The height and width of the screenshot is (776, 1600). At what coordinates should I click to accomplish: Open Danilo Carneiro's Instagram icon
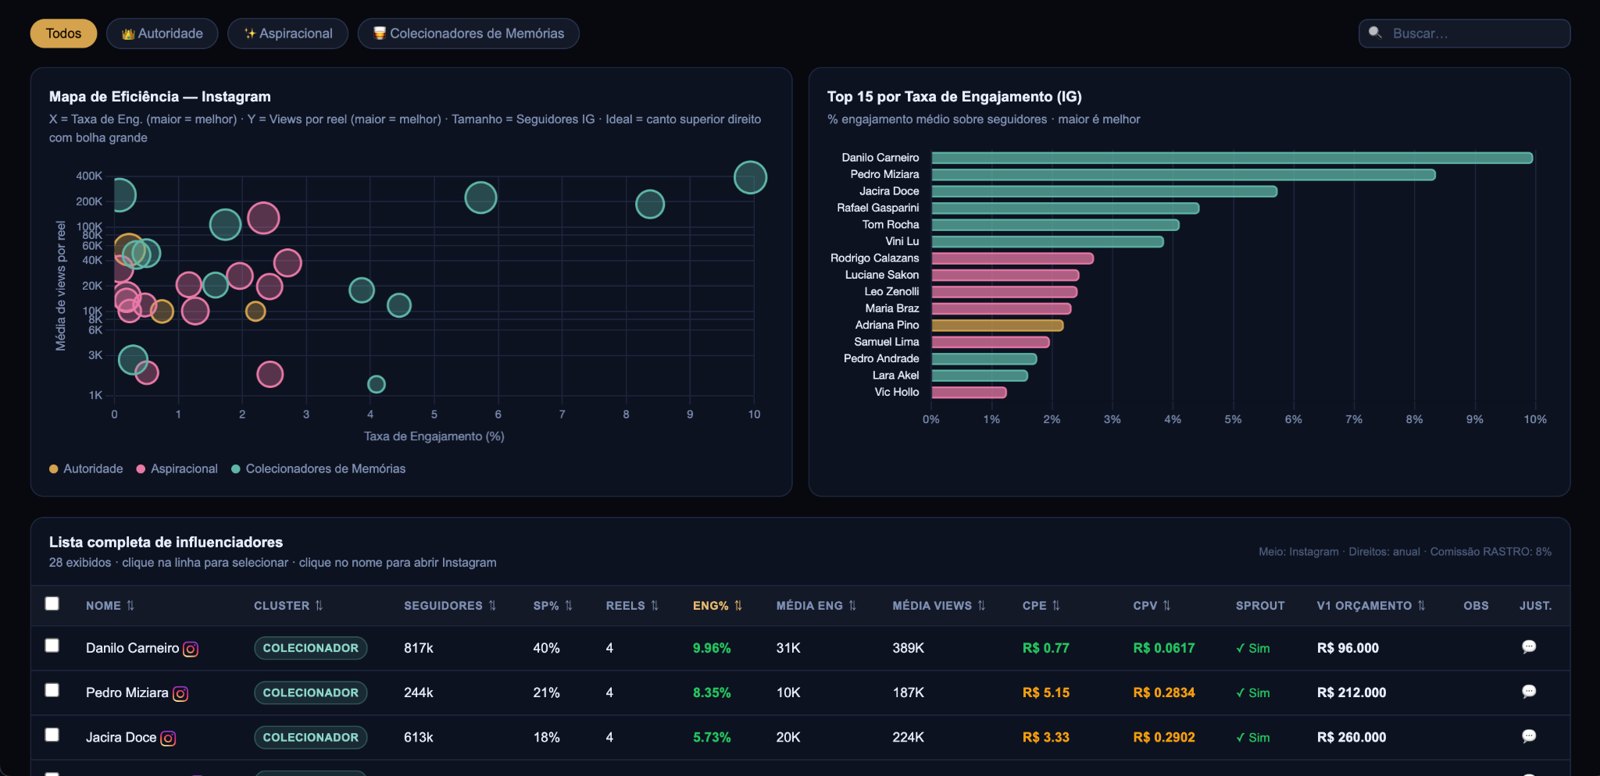click(190, 649)
